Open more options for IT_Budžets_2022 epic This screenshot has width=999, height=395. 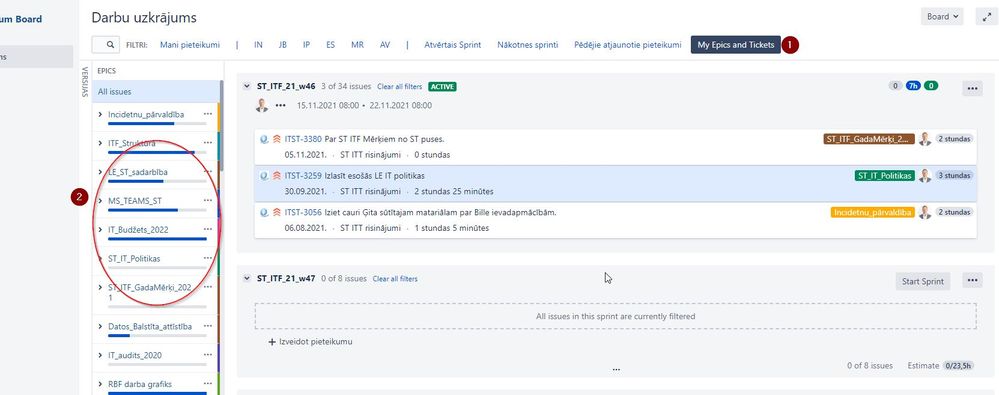[x=208, y=229]
